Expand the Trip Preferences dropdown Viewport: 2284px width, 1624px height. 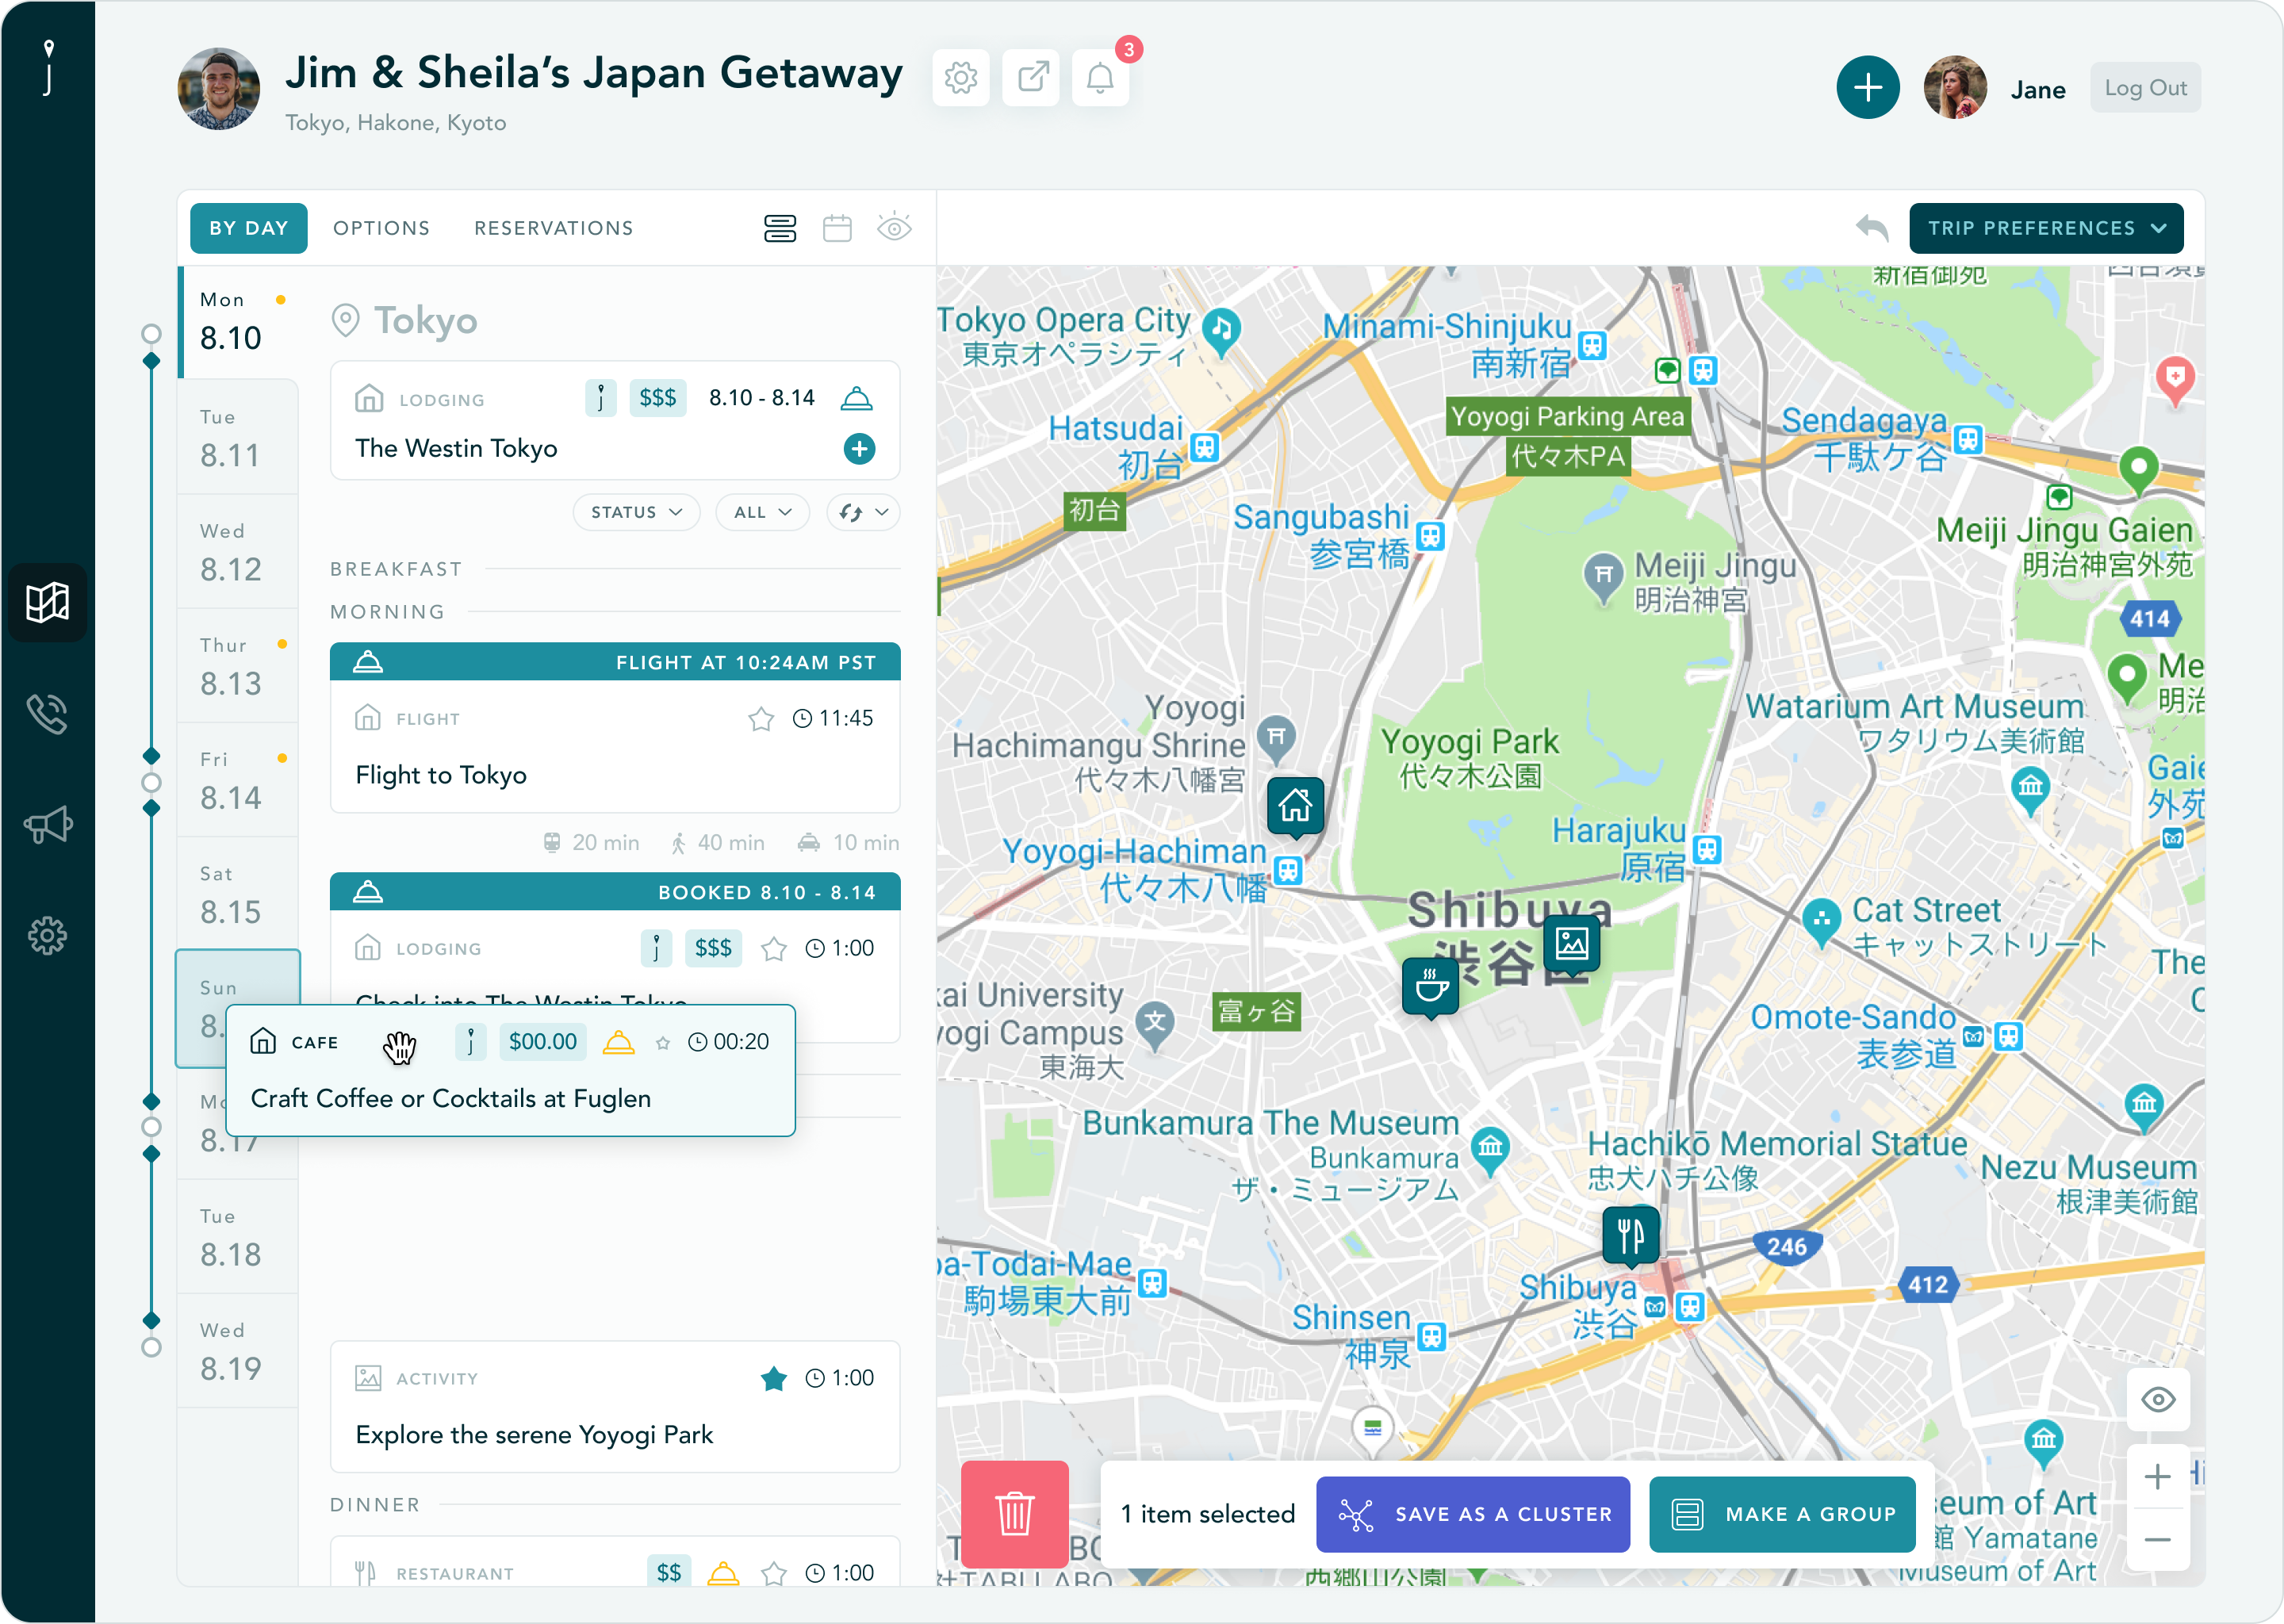point(2045,228)
